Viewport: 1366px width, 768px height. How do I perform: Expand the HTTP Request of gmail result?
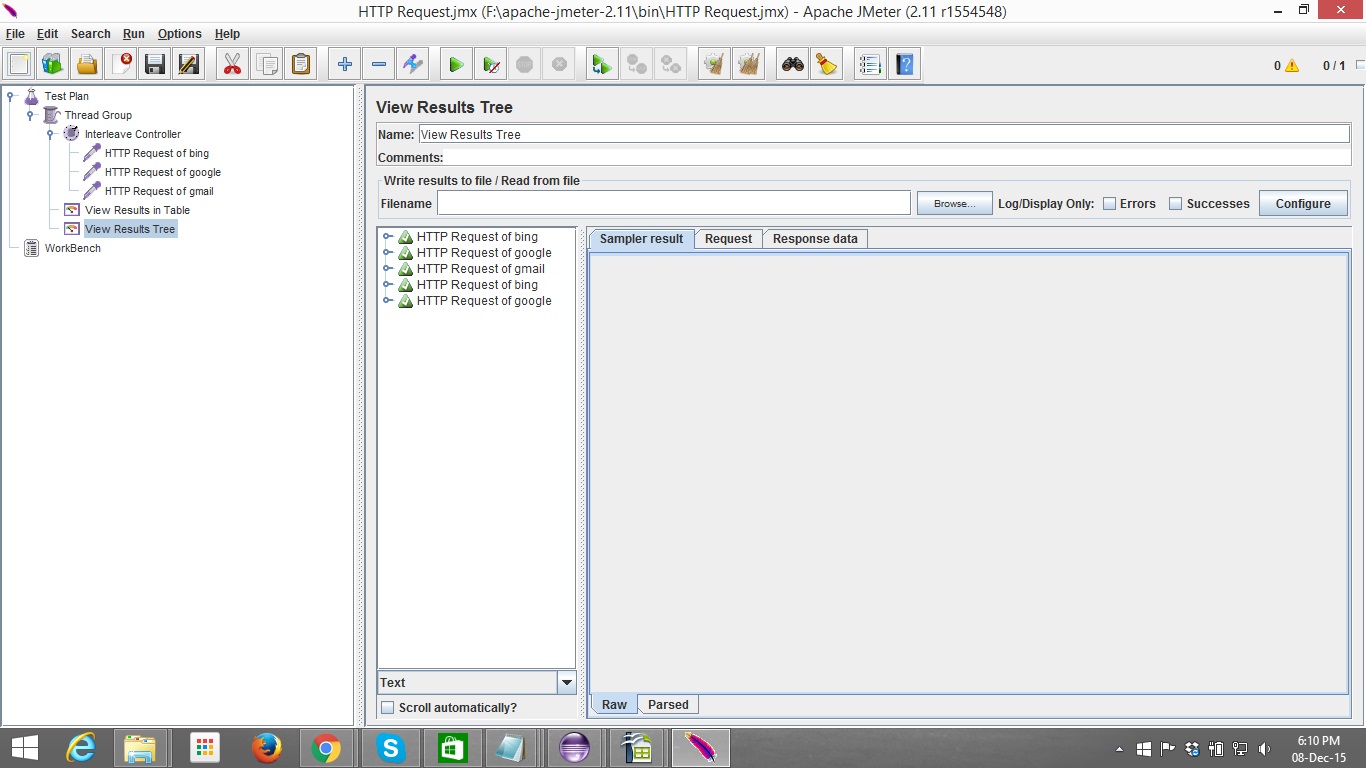click(388, 269)
